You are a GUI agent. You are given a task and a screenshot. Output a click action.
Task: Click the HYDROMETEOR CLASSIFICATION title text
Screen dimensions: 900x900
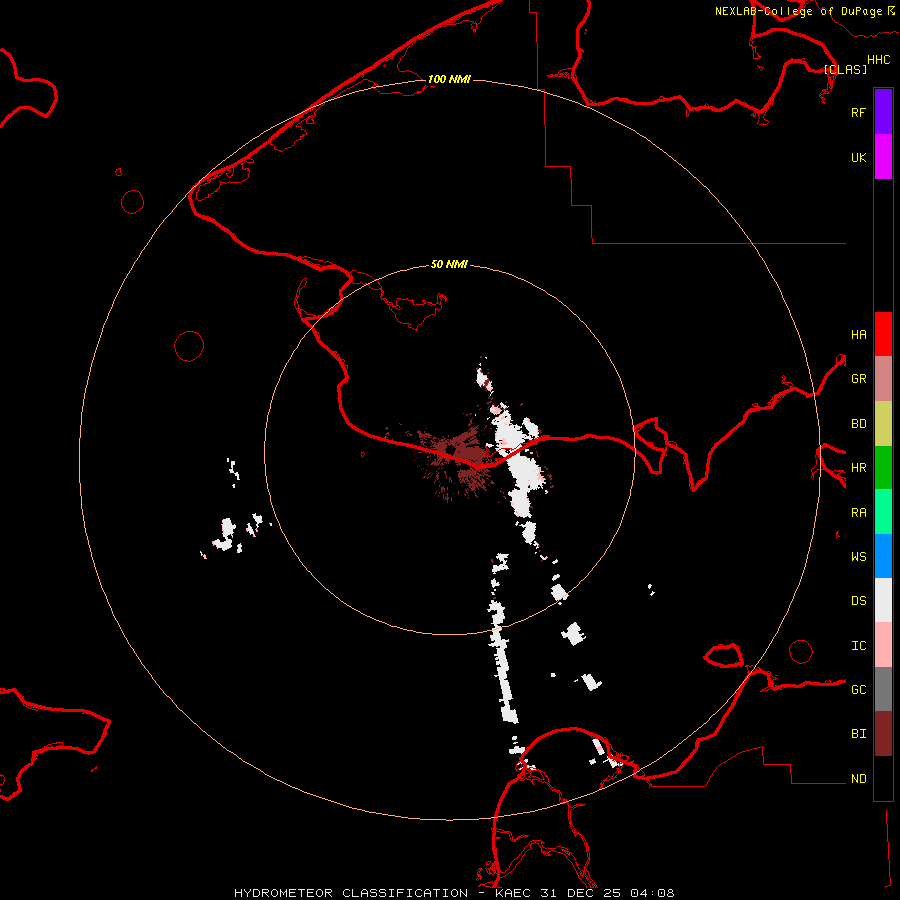click(x=351, y=893)
